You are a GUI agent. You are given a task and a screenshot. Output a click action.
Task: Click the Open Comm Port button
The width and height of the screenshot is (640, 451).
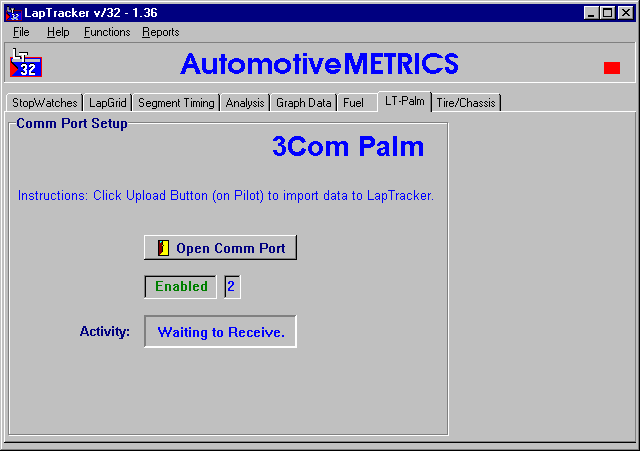pyautogui.click(x=220, y=247)
